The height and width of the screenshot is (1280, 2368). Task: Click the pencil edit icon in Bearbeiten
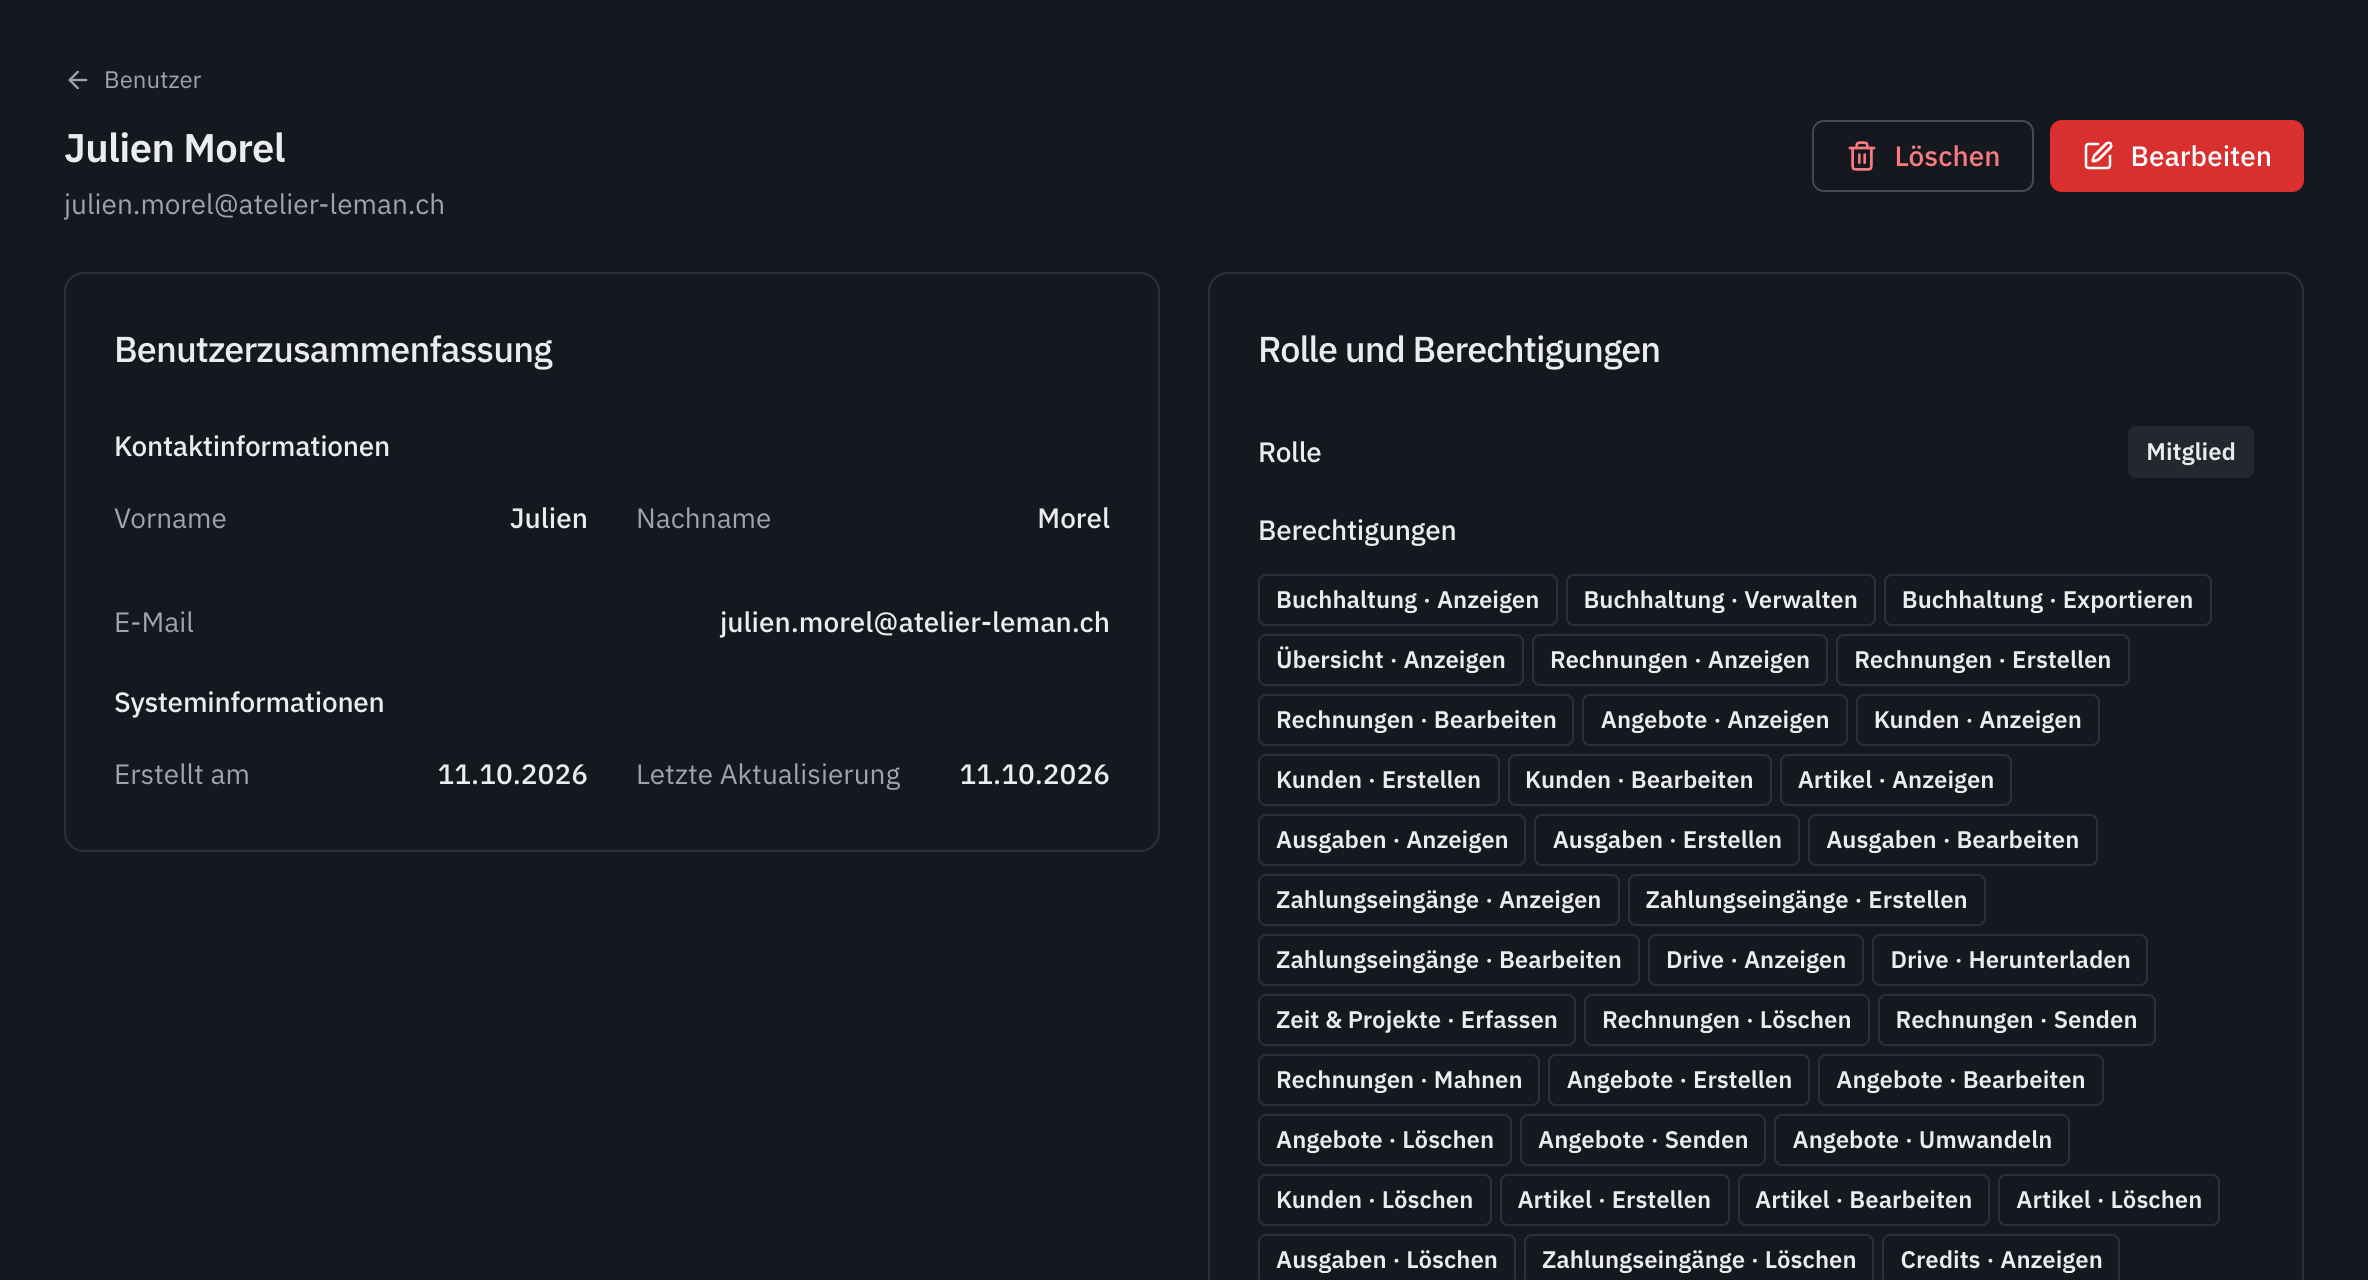(x=2098, y=156)
